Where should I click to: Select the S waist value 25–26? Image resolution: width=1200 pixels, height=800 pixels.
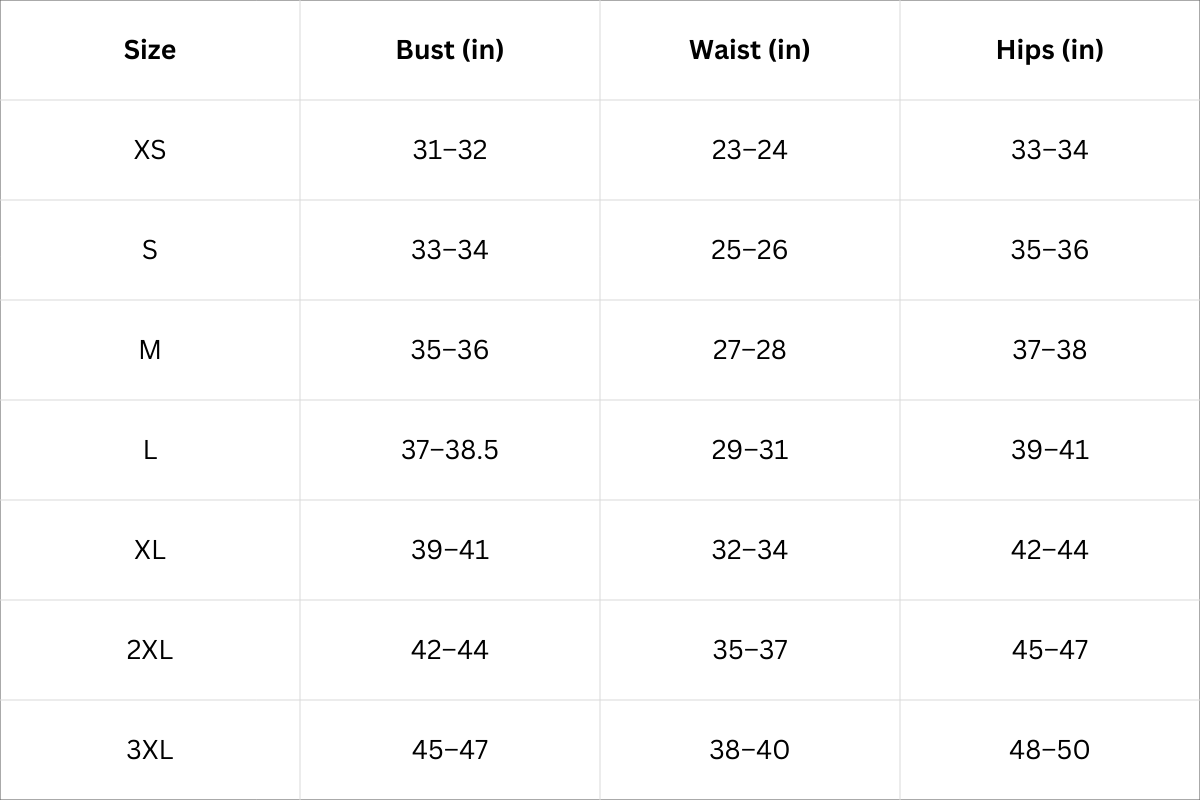pos(750,250)
